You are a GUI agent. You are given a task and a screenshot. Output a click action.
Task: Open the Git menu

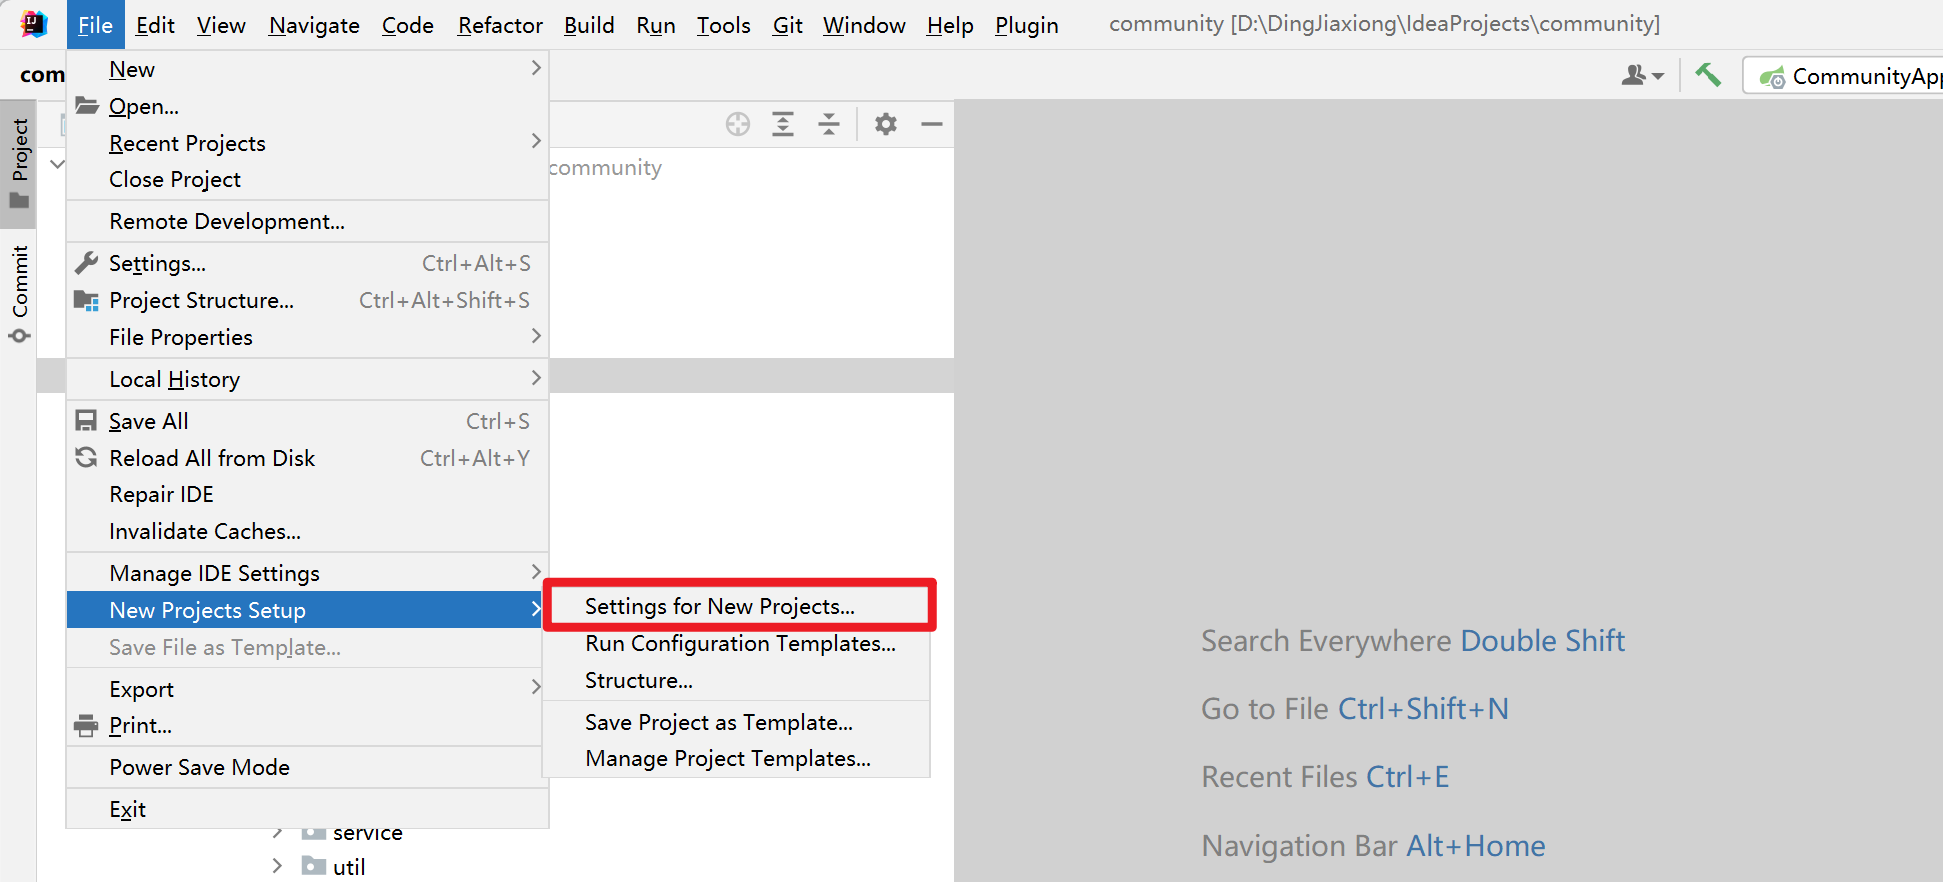[788, 25]
